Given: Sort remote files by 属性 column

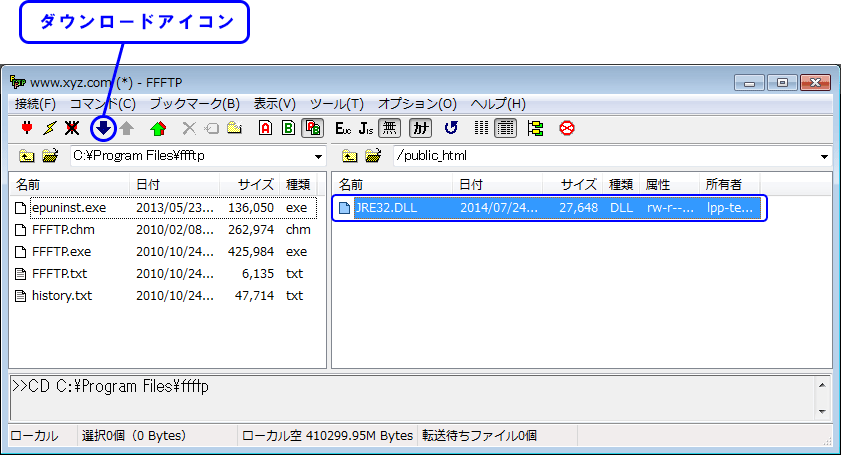Looking at the screenshot, I should [669, 185].
